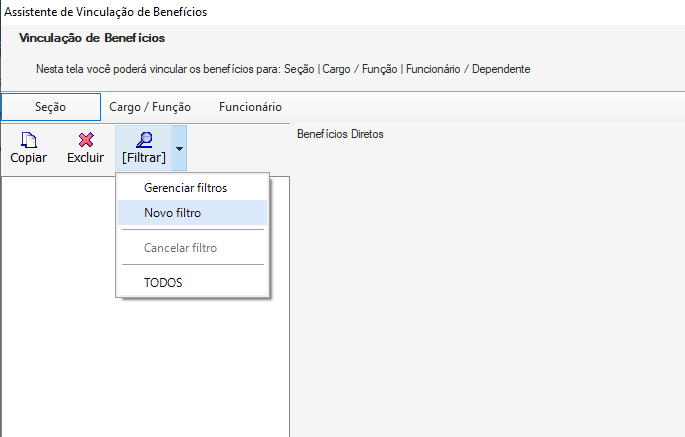Go to the Funcionário tab
The image size is (685, 437).
(250, 107)
